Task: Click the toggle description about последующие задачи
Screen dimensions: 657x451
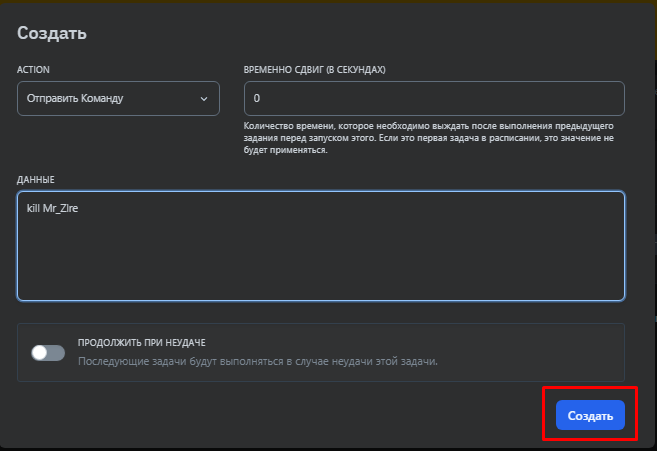Action: tap(258, 360)
